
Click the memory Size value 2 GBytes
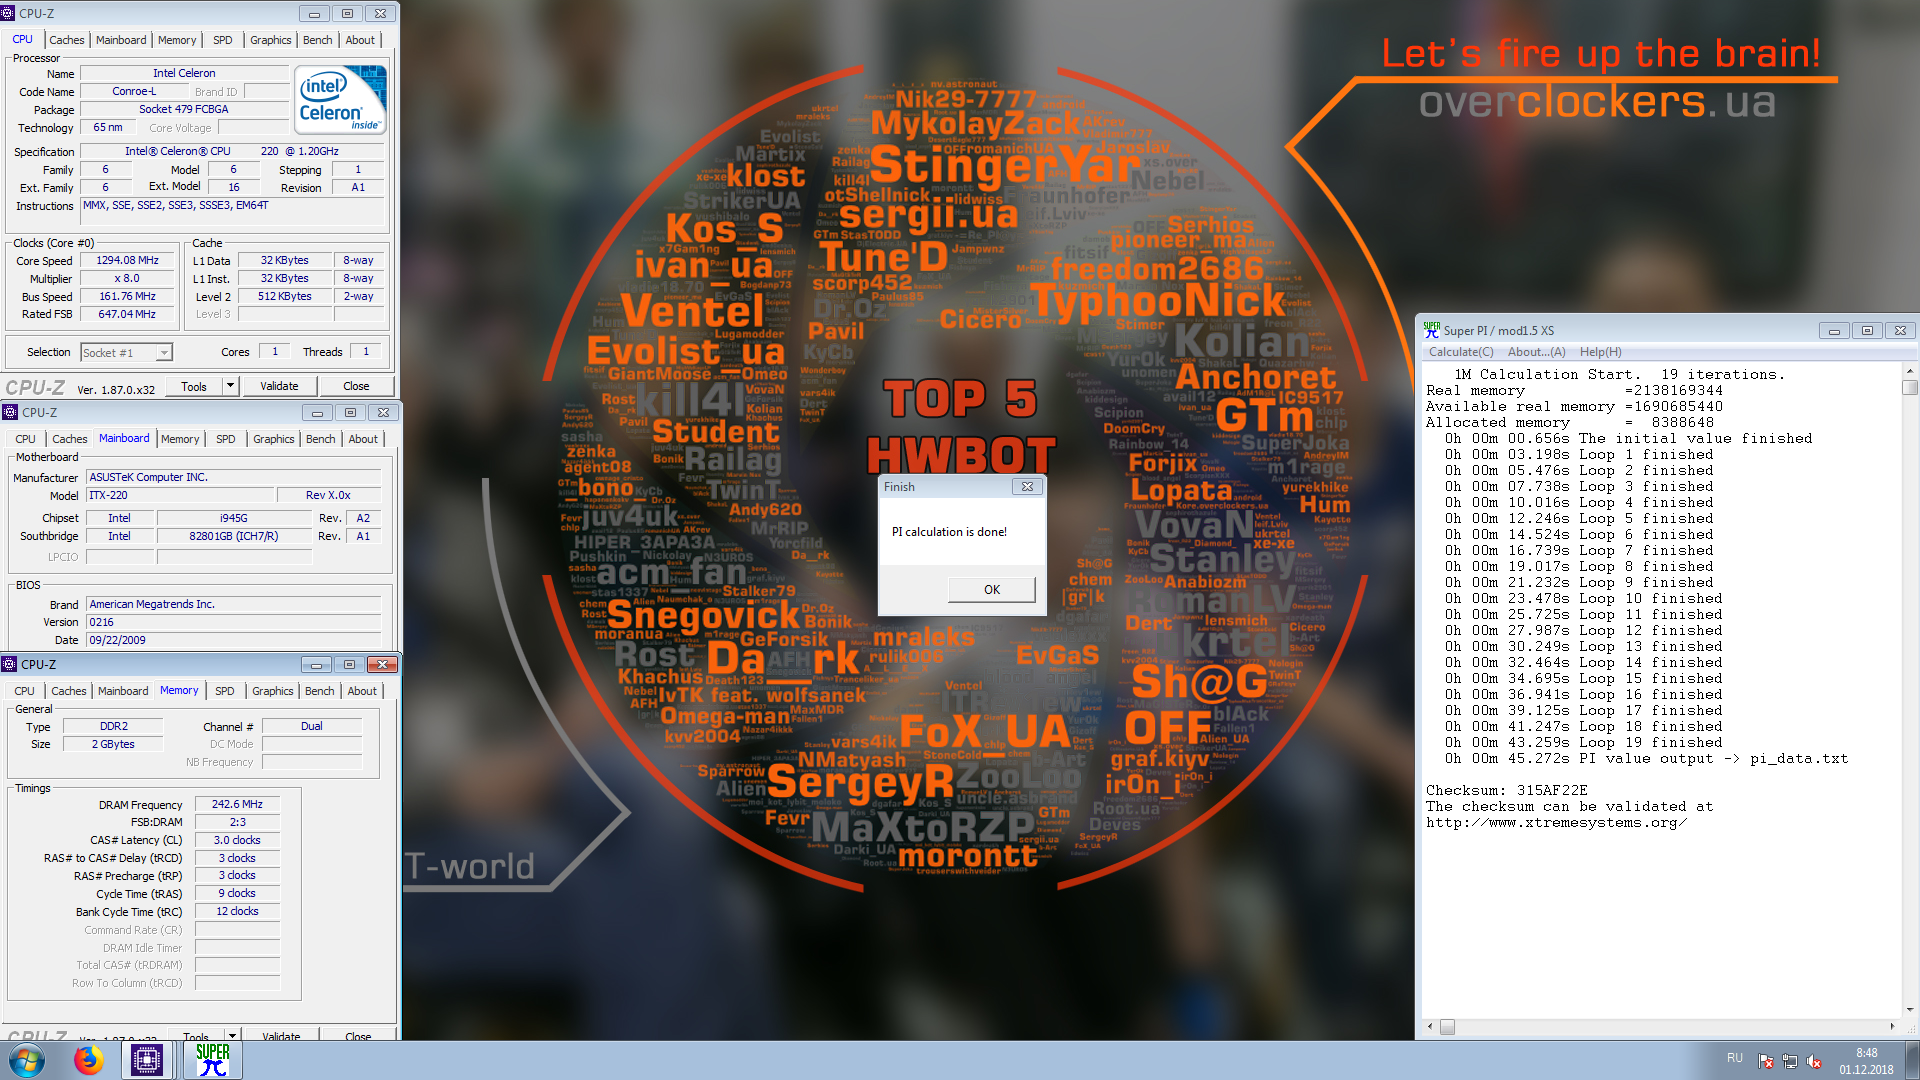click(x=113, y=744)
